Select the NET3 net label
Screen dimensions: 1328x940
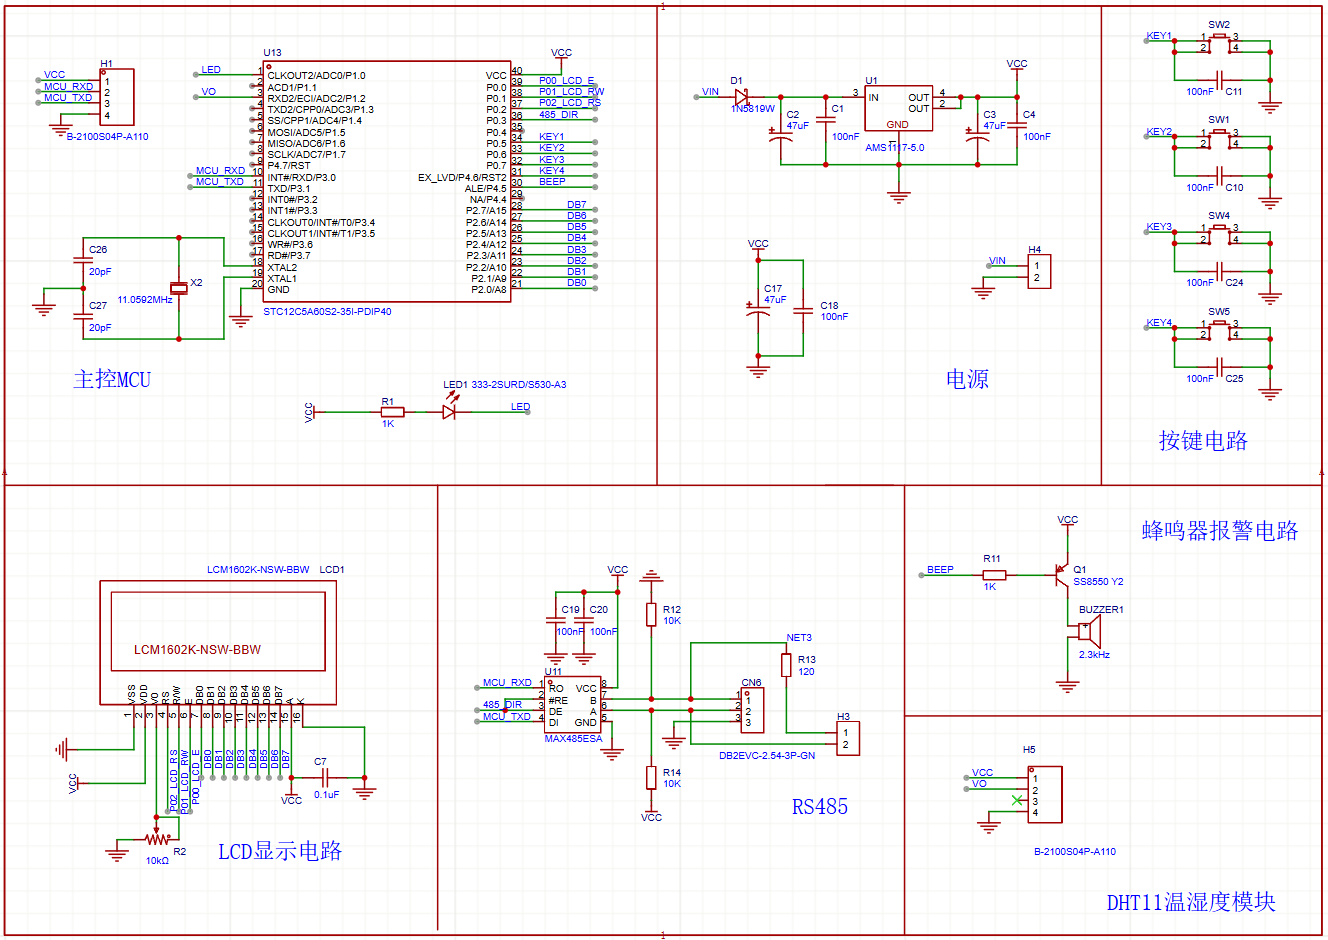tap(799, 638)
